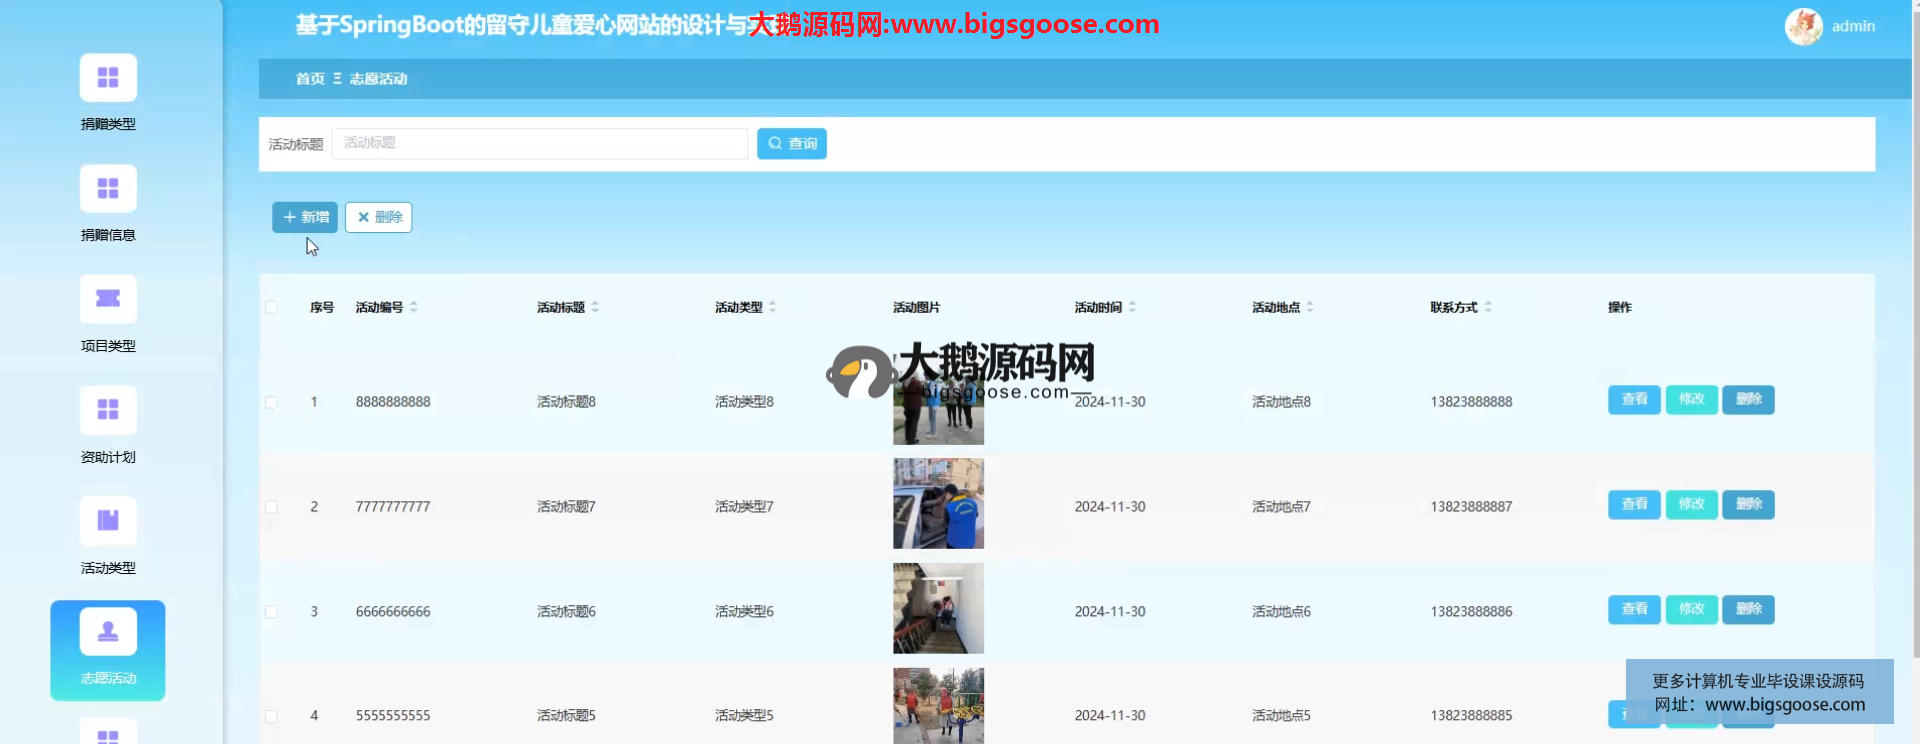Go to 首页 in breadcrumb
The image size is (1920, 744).
(310, 78)
